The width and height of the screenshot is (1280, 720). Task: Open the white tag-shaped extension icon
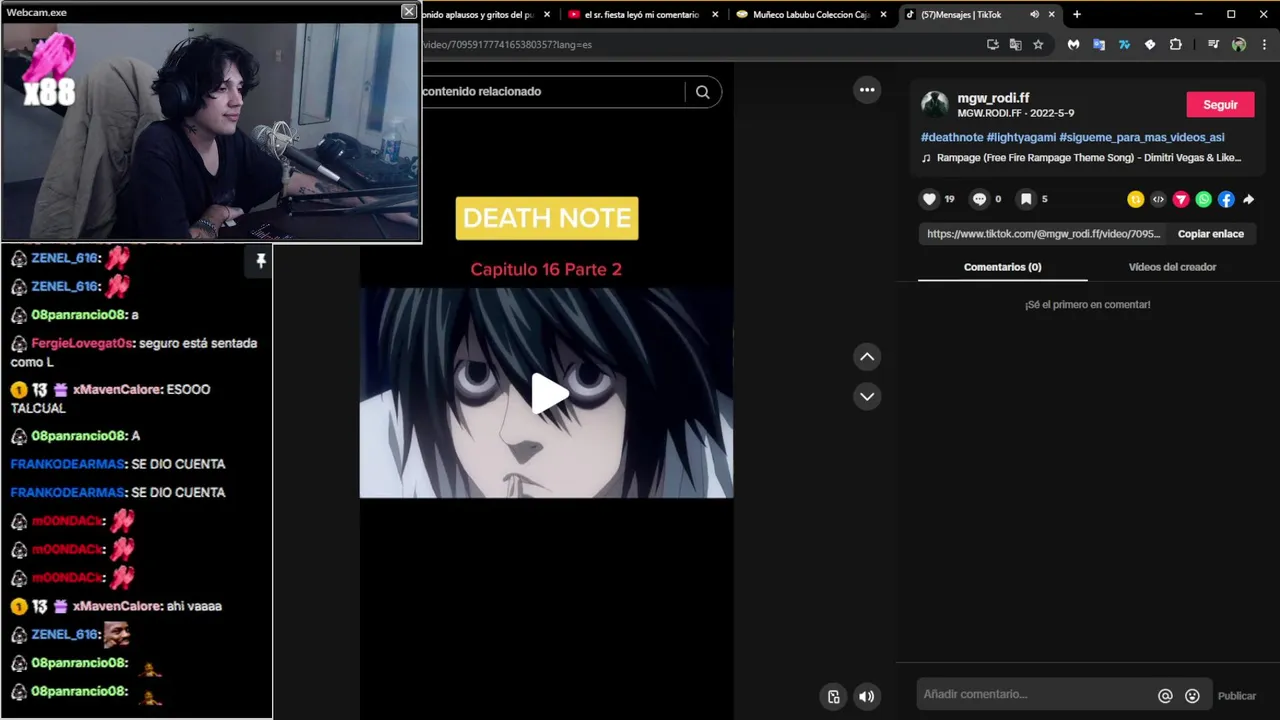[1150, 44]
